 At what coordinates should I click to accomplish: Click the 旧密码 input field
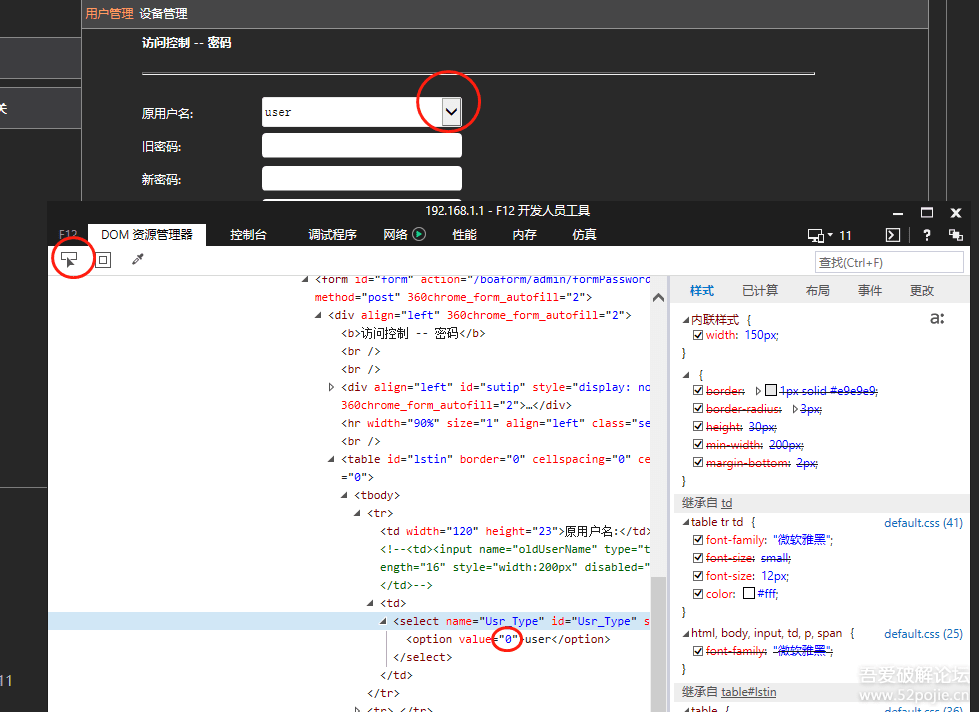[362, 146]
